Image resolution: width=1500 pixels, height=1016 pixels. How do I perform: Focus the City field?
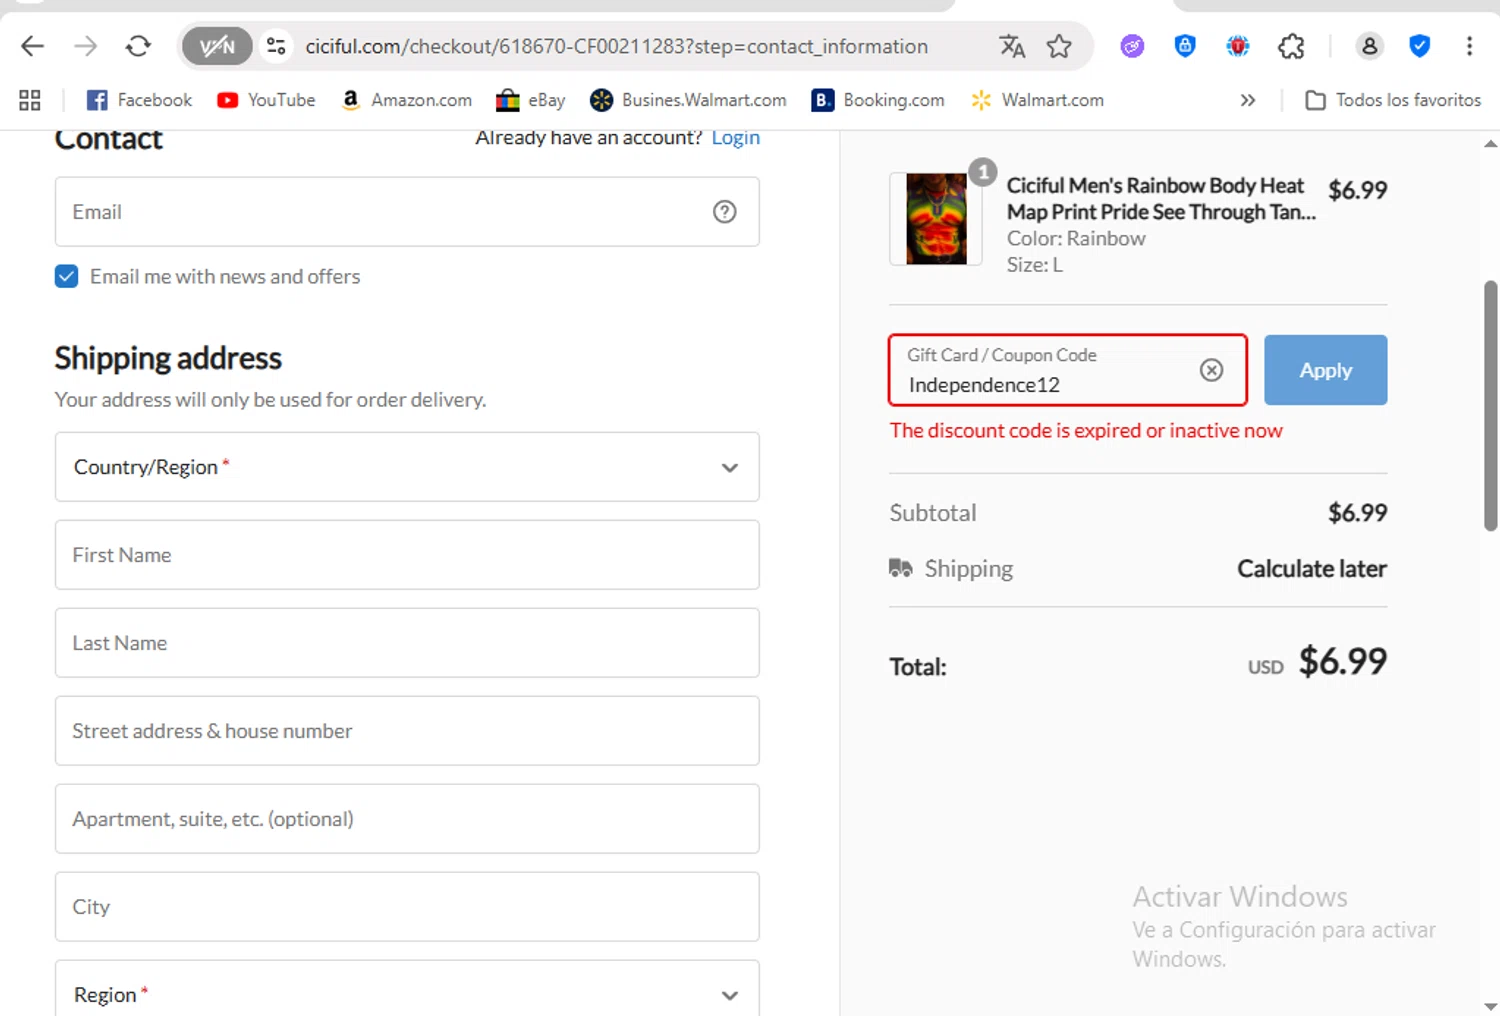click(407, 907)
